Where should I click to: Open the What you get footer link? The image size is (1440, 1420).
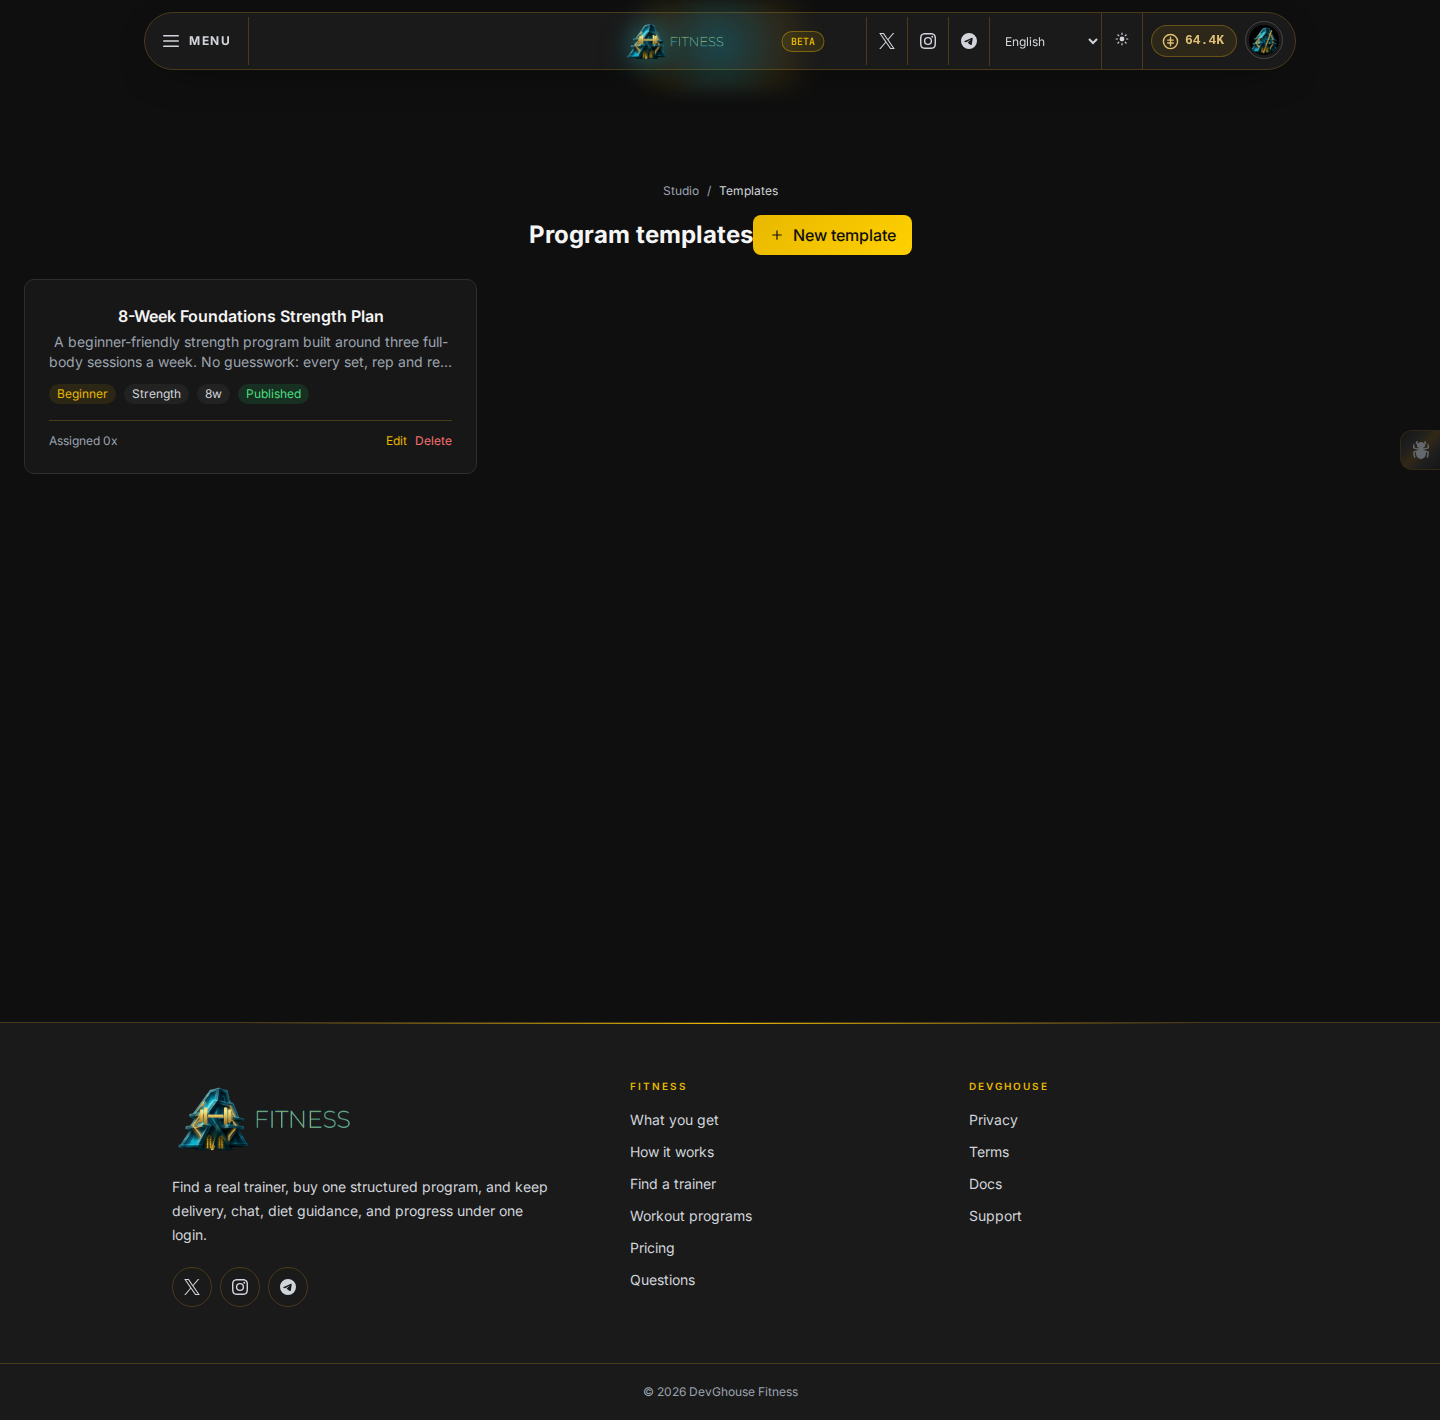pyautogui.click(x=674, y=1120)
